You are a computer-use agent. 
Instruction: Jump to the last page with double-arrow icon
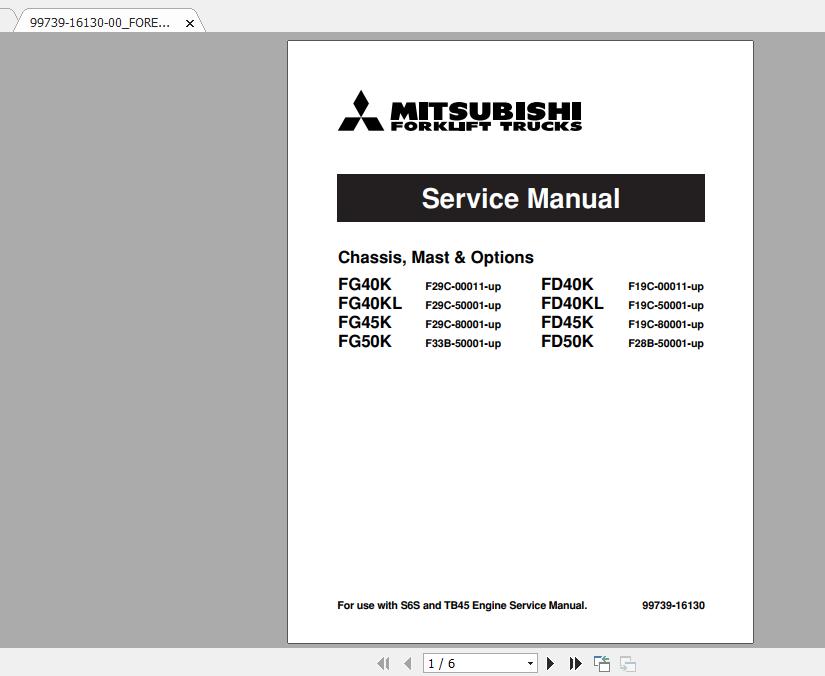coord(575,663)
